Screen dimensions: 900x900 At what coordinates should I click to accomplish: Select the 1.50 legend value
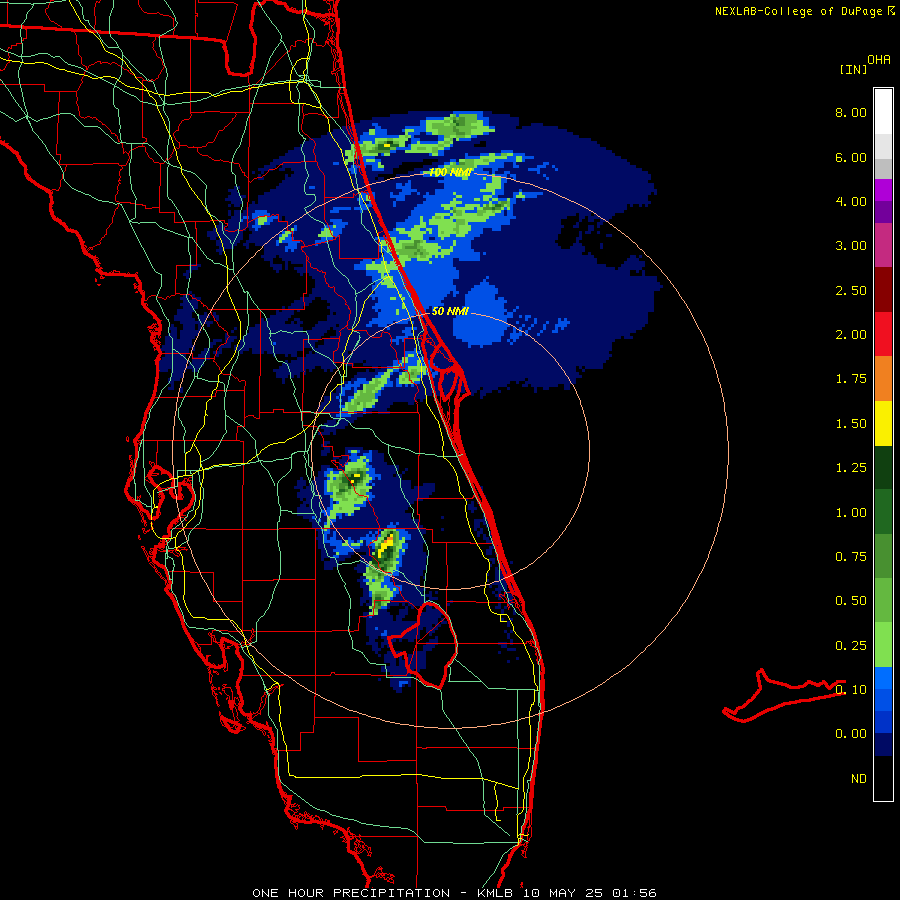(x=851, y=424)
